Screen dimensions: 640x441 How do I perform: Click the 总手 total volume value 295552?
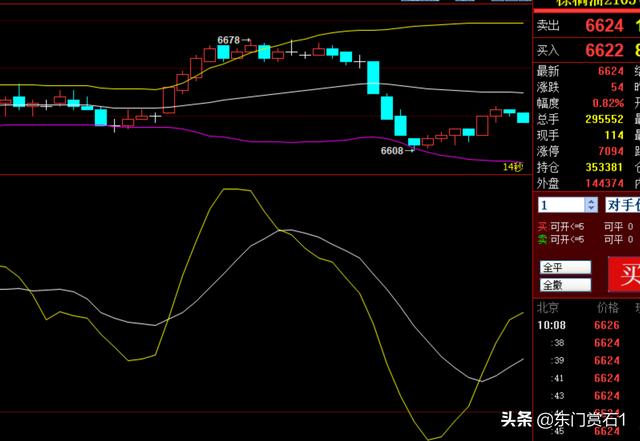coord(595,118)
